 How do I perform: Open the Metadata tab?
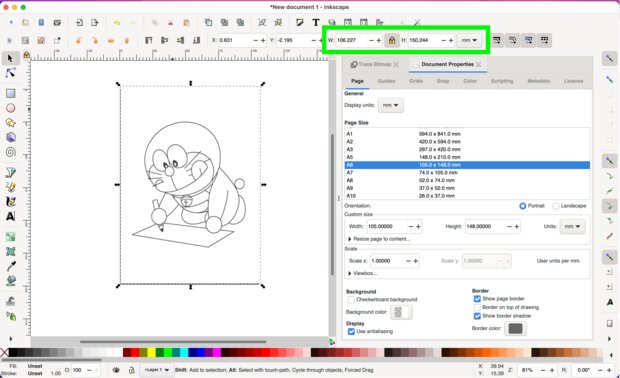[x=538, y=81]
